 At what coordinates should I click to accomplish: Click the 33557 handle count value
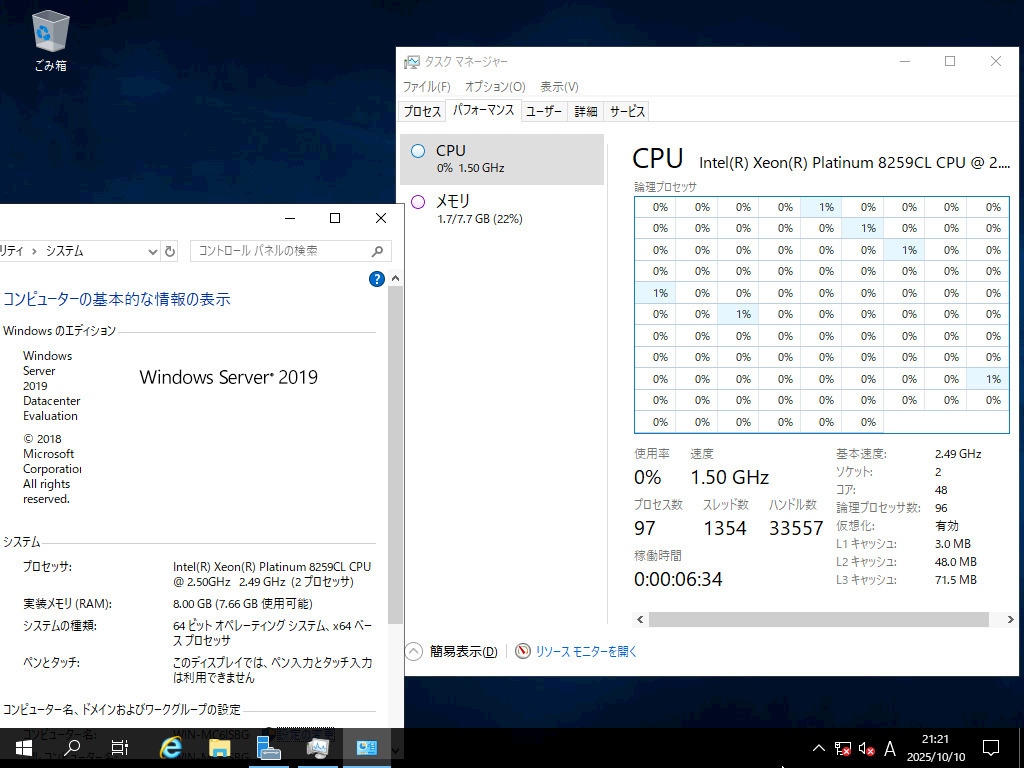click(x=796, y=528)
